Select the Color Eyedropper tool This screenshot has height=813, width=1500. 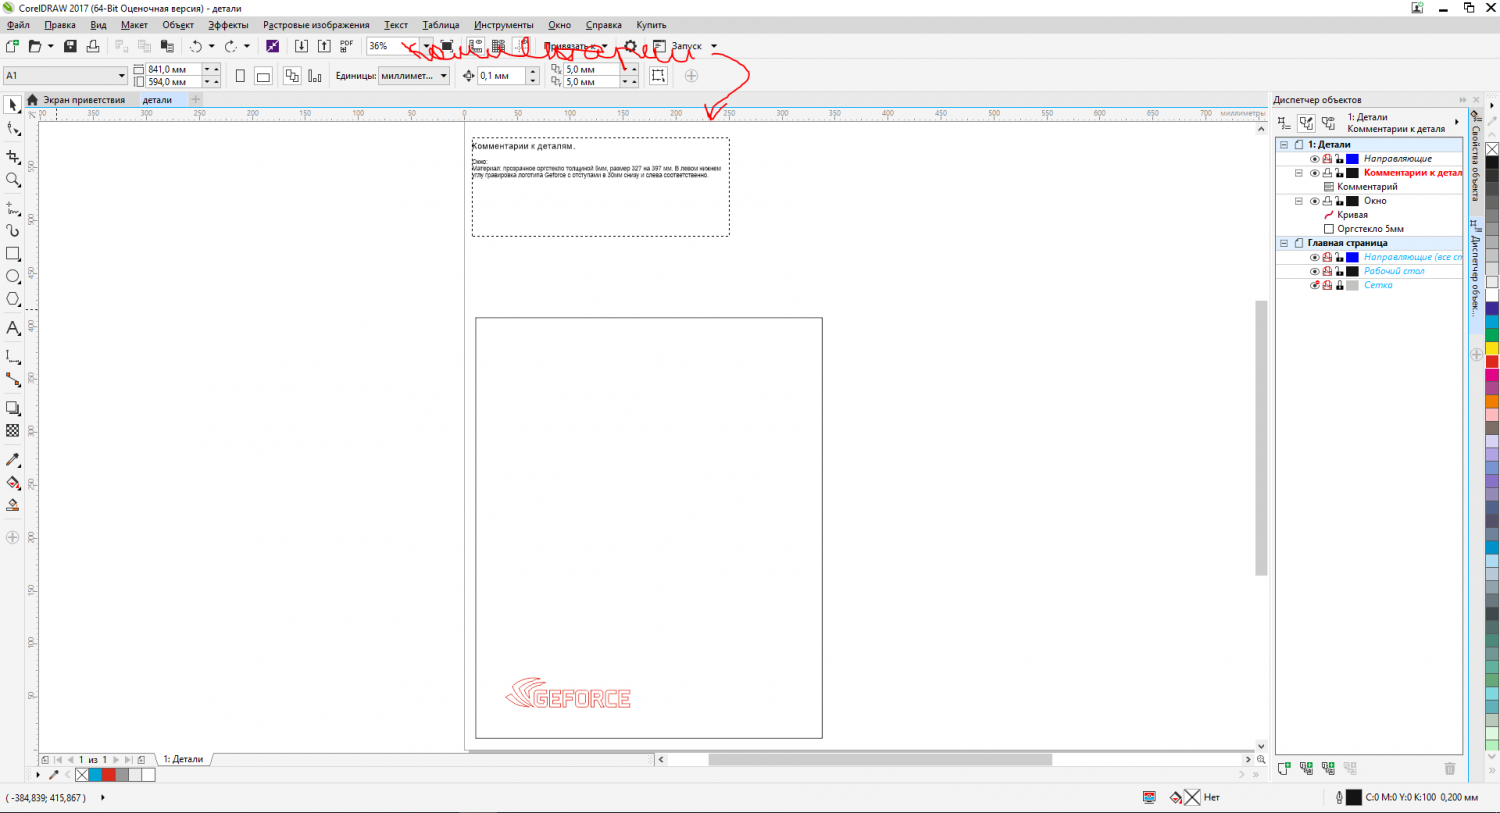(x=13, y=460)
